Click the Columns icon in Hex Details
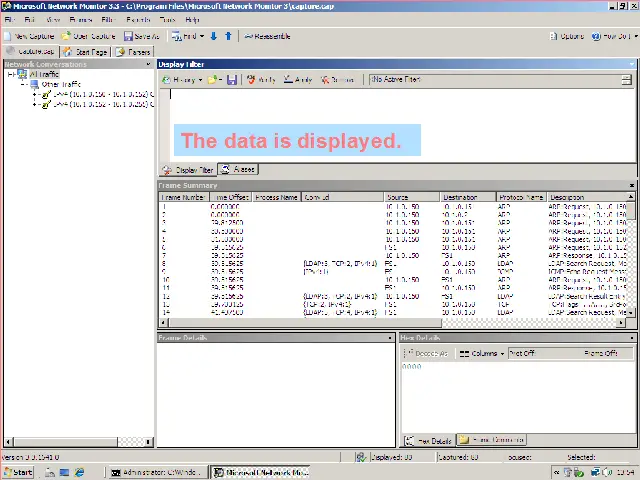Screen dimensions: 640x480 pyautogui.click(x=464, y=354)
